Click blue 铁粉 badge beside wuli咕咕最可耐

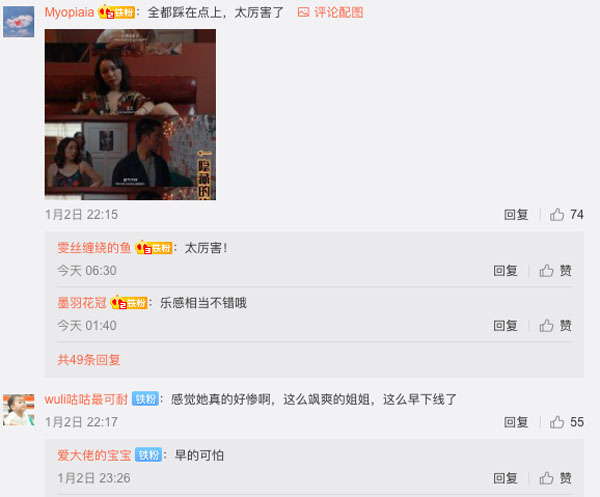(x=145, y=399)
